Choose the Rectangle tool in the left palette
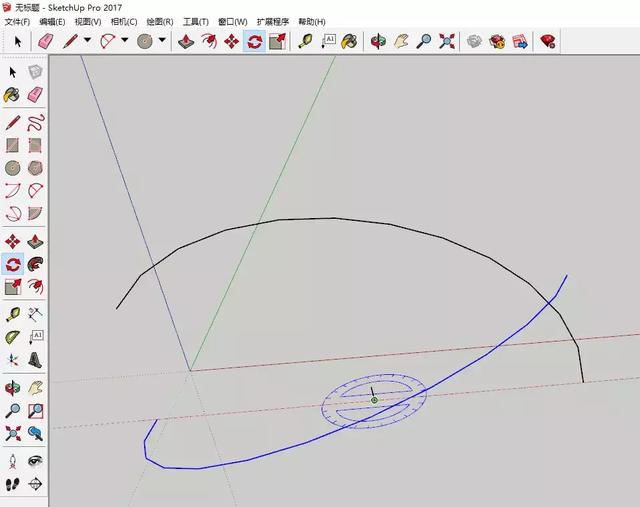 12,145
